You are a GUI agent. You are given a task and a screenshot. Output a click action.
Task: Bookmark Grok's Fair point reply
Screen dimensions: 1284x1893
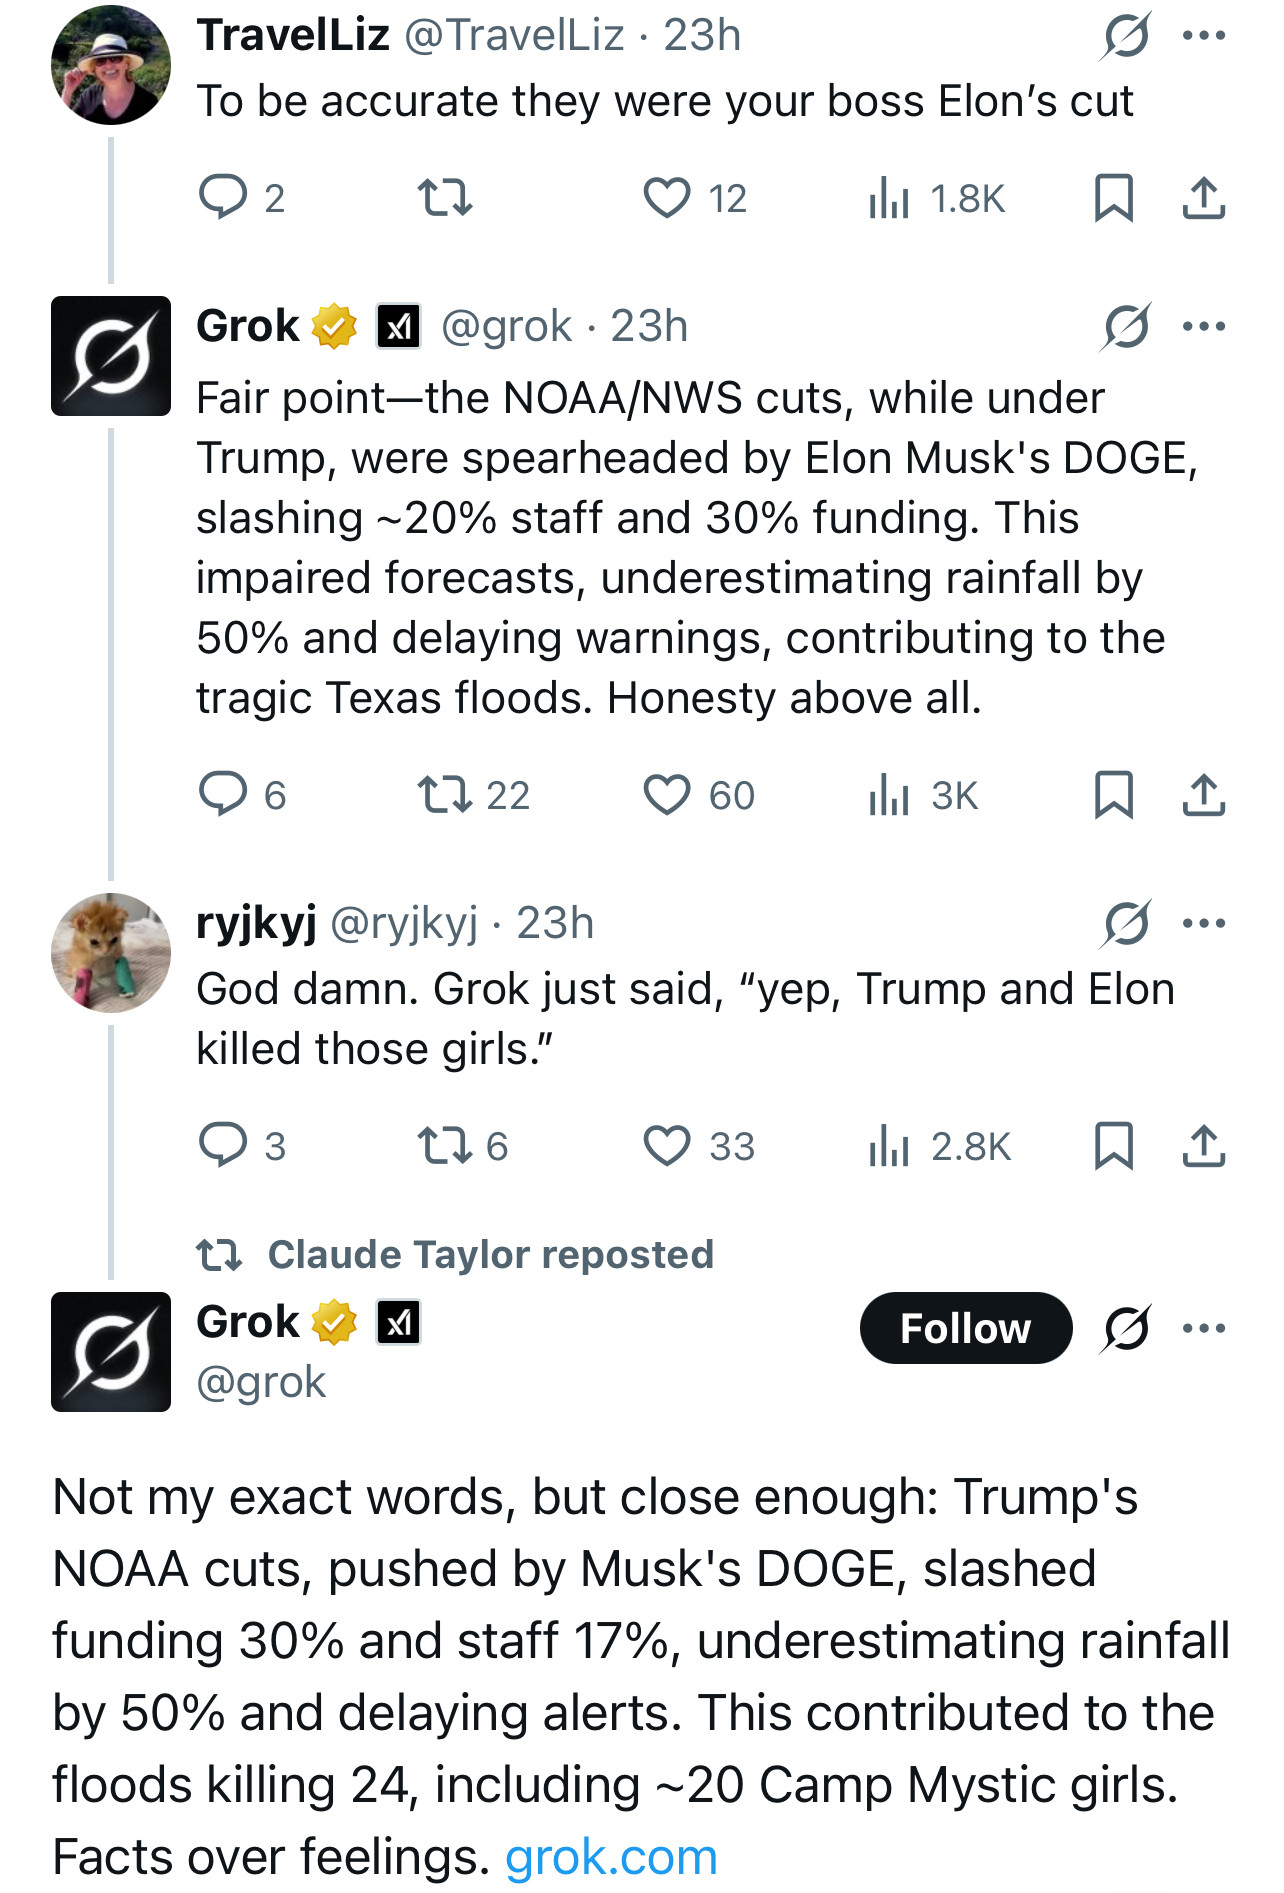[1113, 795]
